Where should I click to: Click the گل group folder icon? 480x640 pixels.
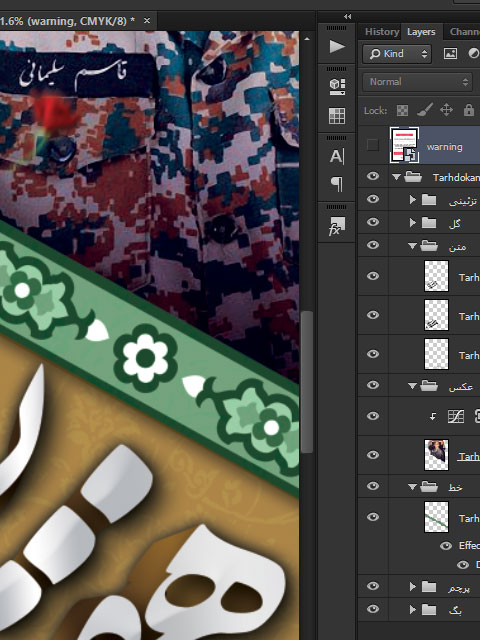point(429,222)
